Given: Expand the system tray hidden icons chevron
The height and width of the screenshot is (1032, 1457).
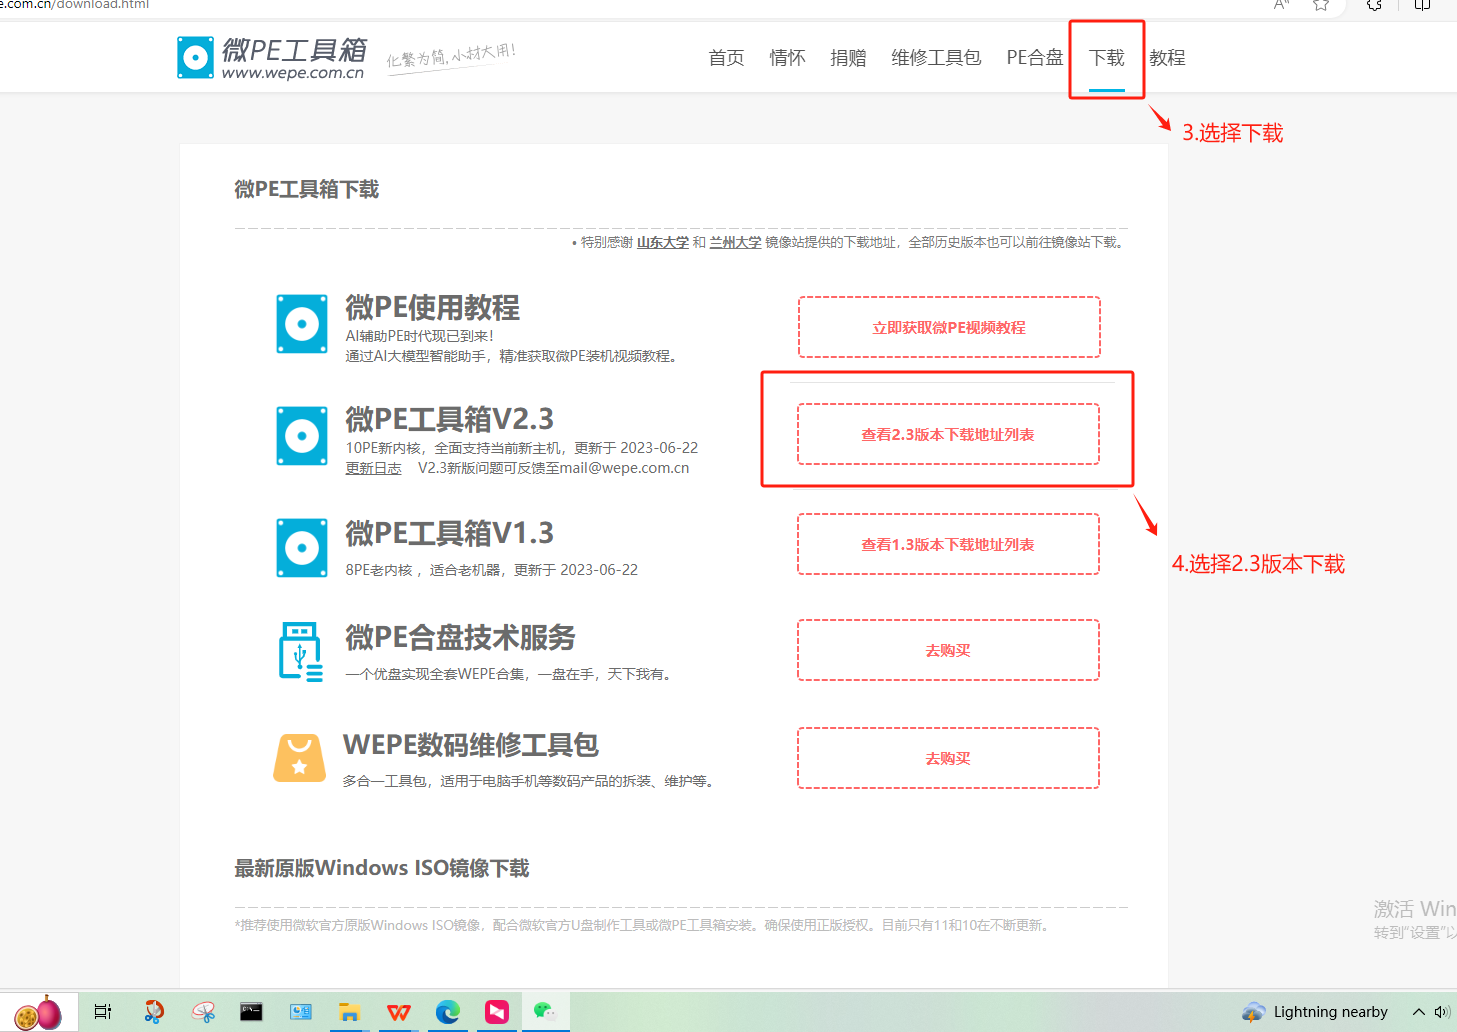Looking at the screenshot, I should coord(1418,1012).
